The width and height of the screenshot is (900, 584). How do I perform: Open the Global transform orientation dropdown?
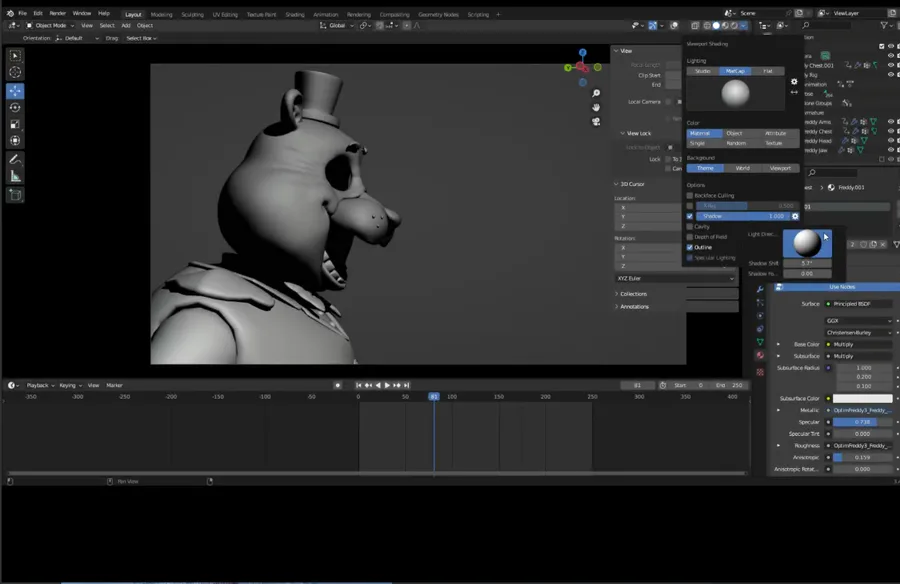pos(336,26)
